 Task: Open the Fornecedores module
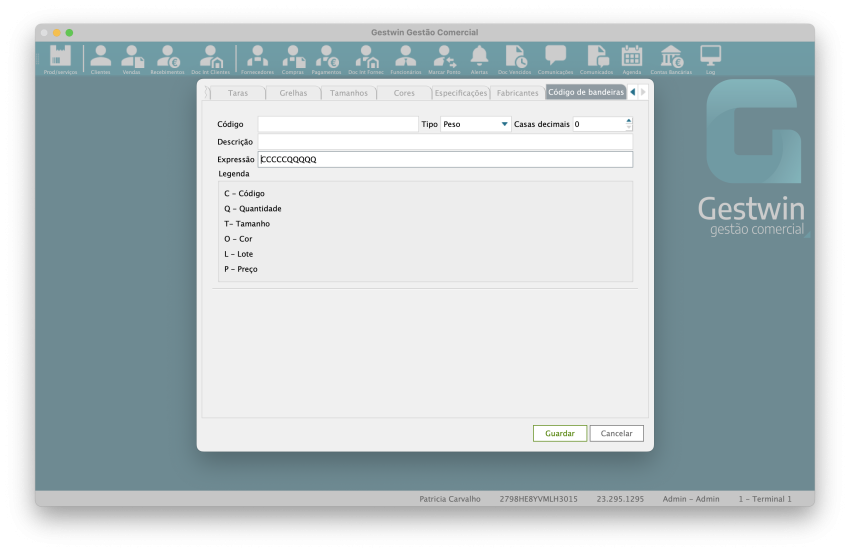tap(257, 58)
